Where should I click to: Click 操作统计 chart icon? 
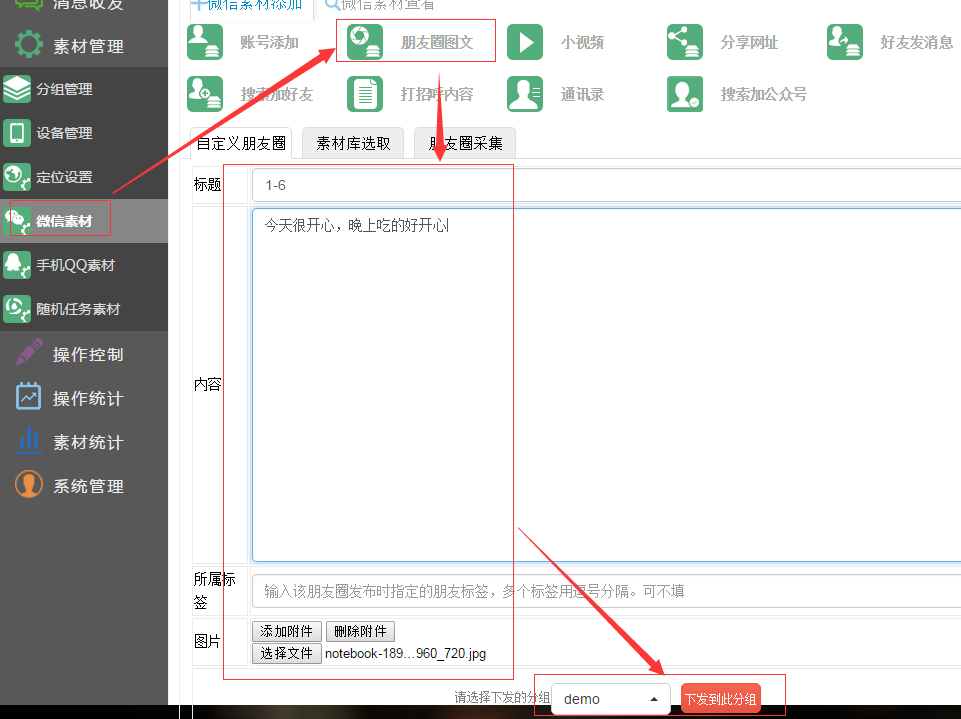(29, 397)
